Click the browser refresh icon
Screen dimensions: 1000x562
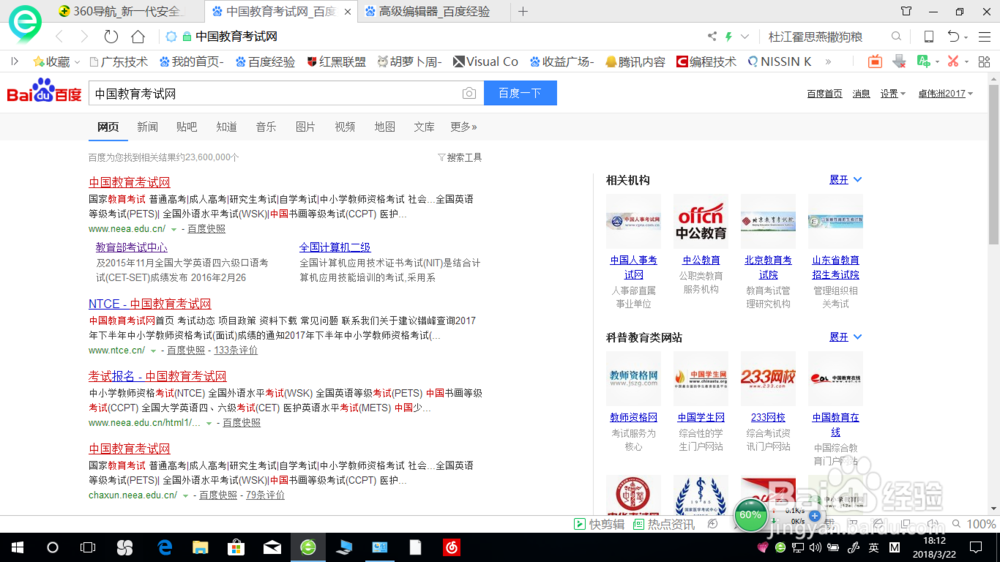pyautogui.click(x=111, y=36)
